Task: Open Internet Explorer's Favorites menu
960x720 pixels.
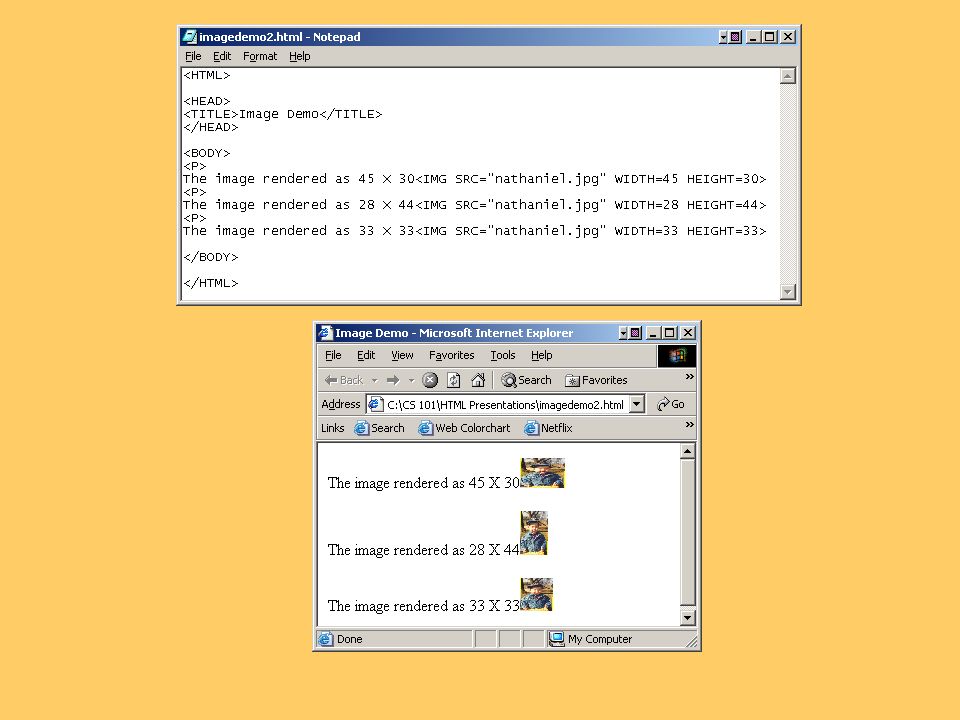Action: pyautogui.click(x=451, y=355)
